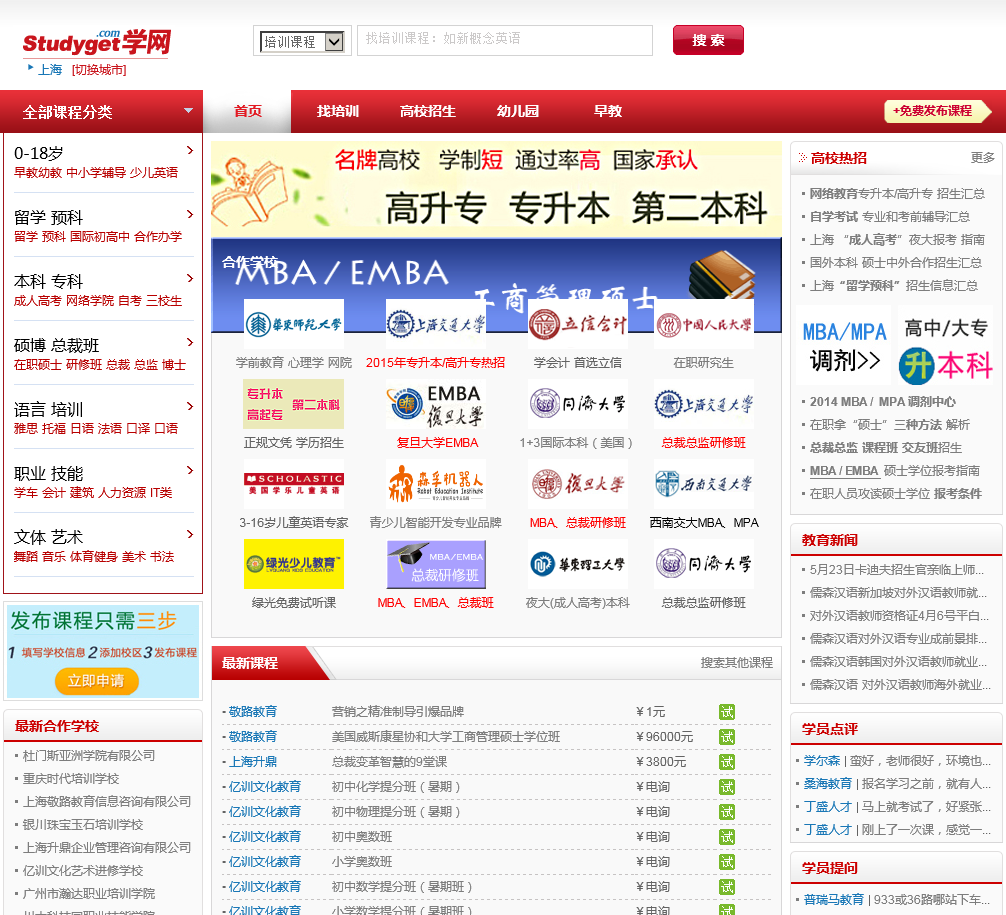This screenshot has width=1006, height=915.
Task: Click the 试 icon for 总裁变革智慧的9堂课
Action: point(727,762)
